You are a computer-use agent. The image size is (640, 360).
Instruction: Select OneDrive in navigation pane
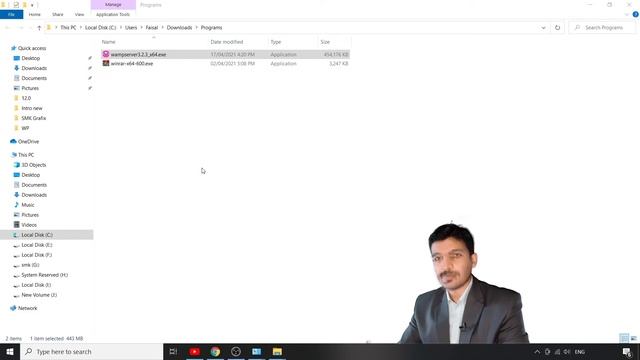[28, 142]
